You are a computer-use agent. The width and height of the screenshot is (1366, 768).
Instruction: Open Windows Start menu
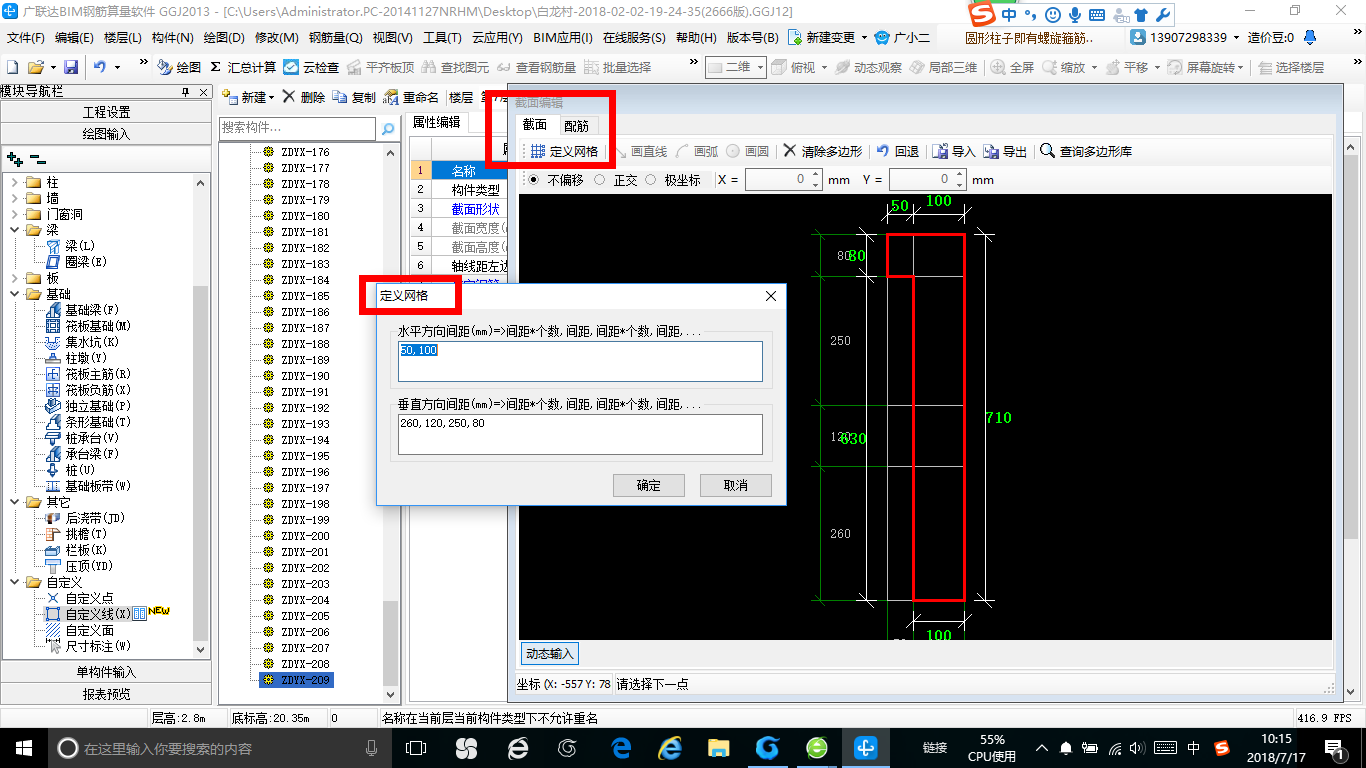[23, 747]
